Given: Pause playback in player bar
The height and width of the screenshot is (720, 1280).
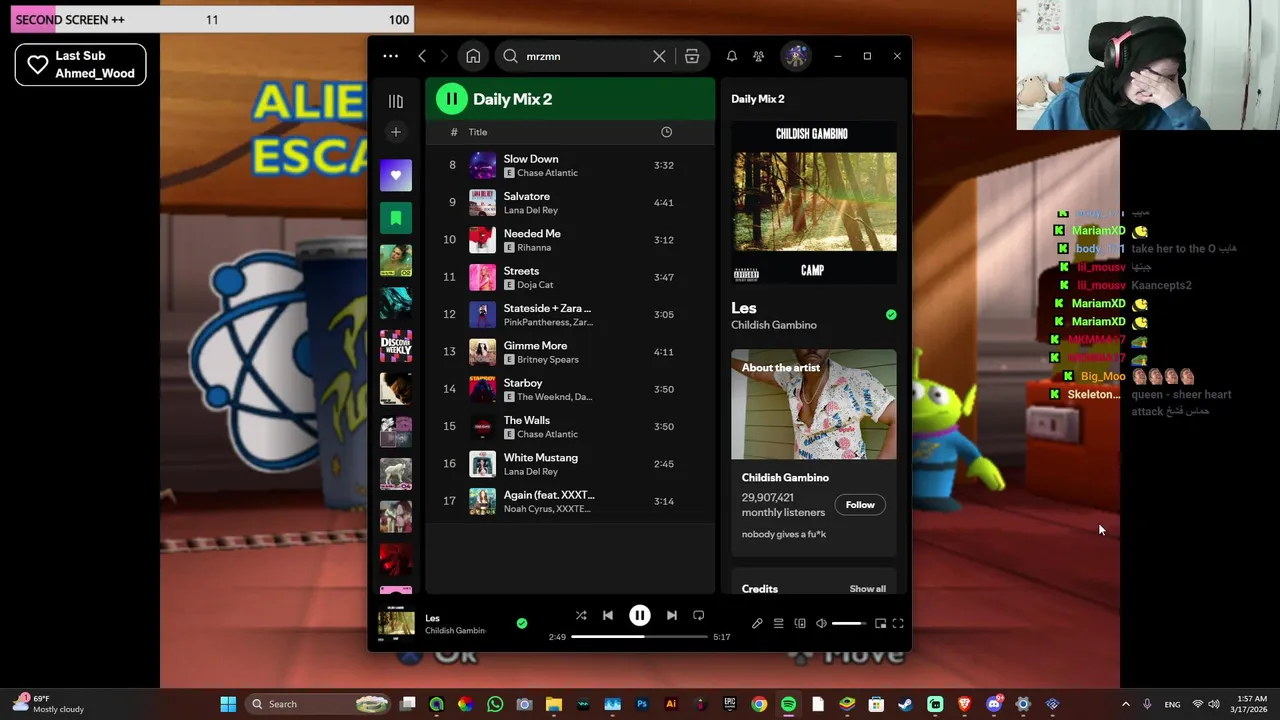Looking at the screenshot, I should [x=639, y=616].
